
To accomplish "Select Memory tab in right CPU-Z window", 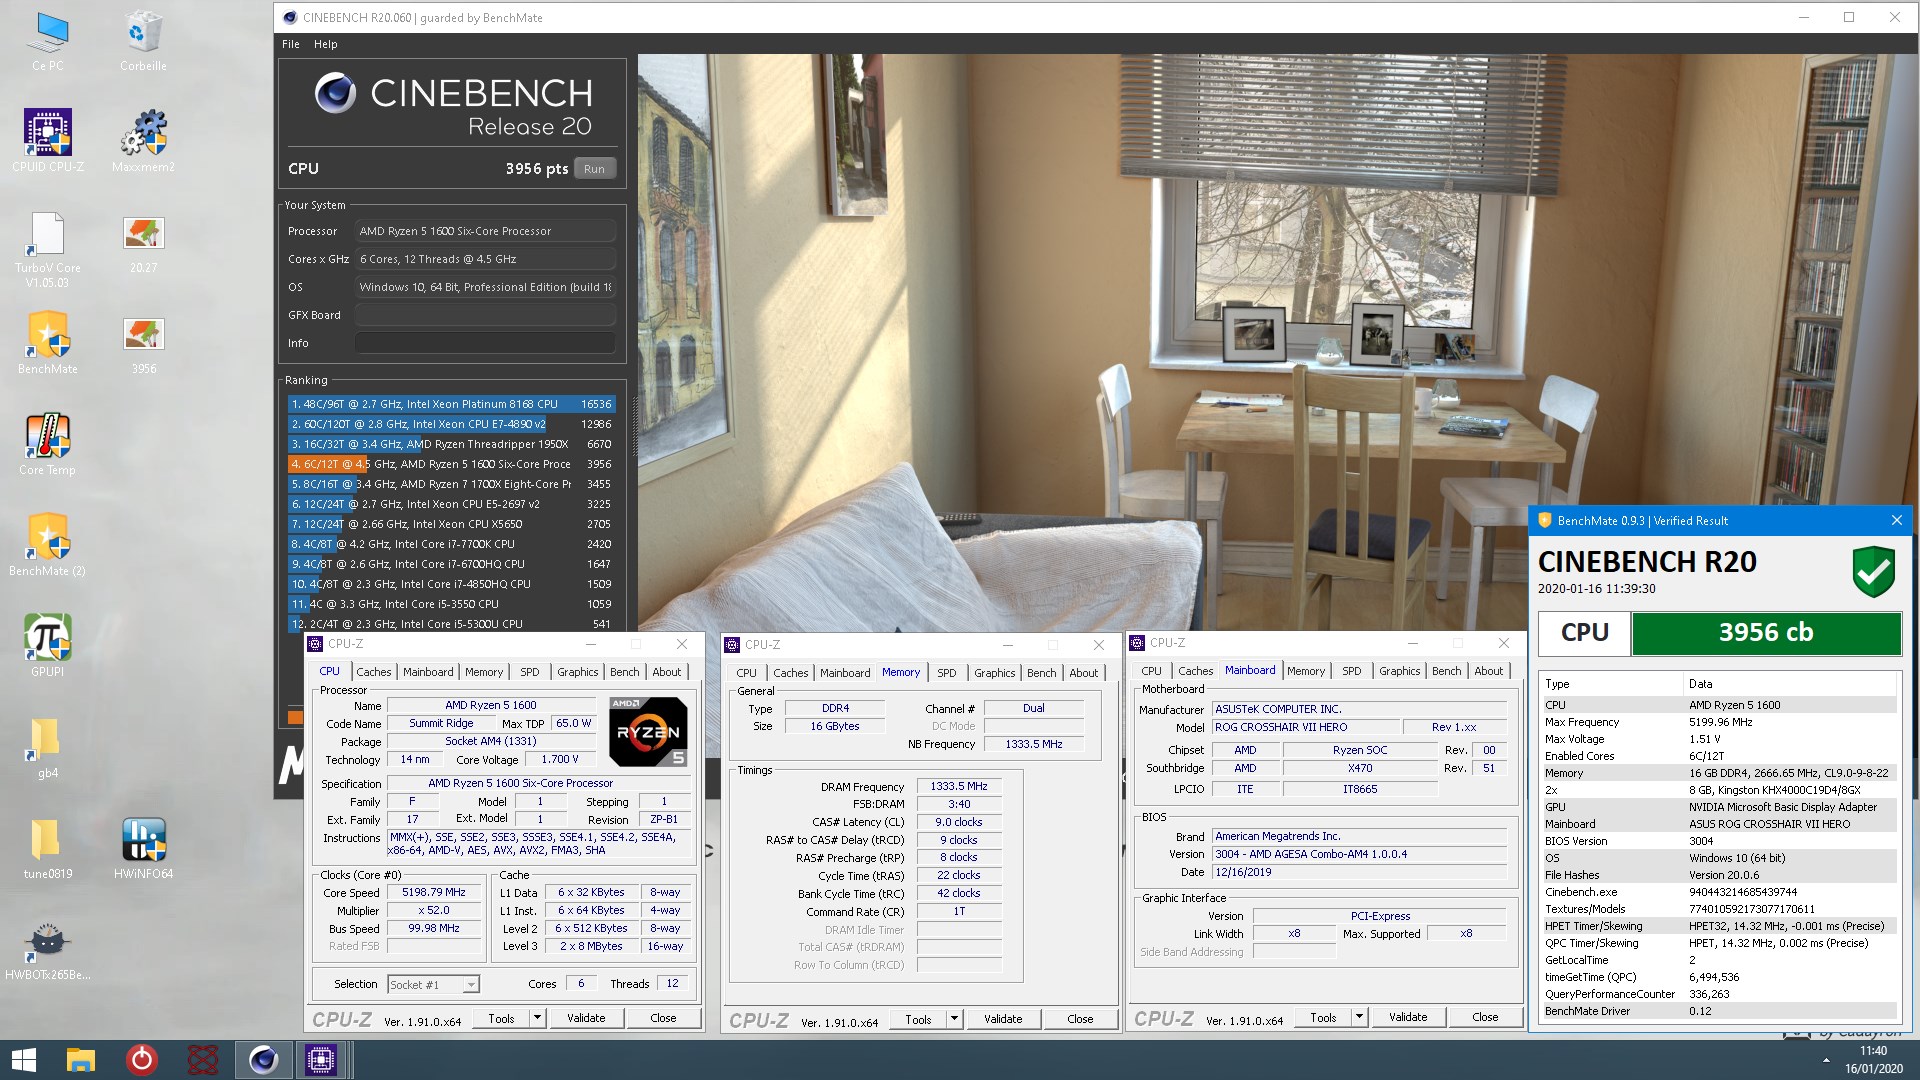I will (1305, 671).
